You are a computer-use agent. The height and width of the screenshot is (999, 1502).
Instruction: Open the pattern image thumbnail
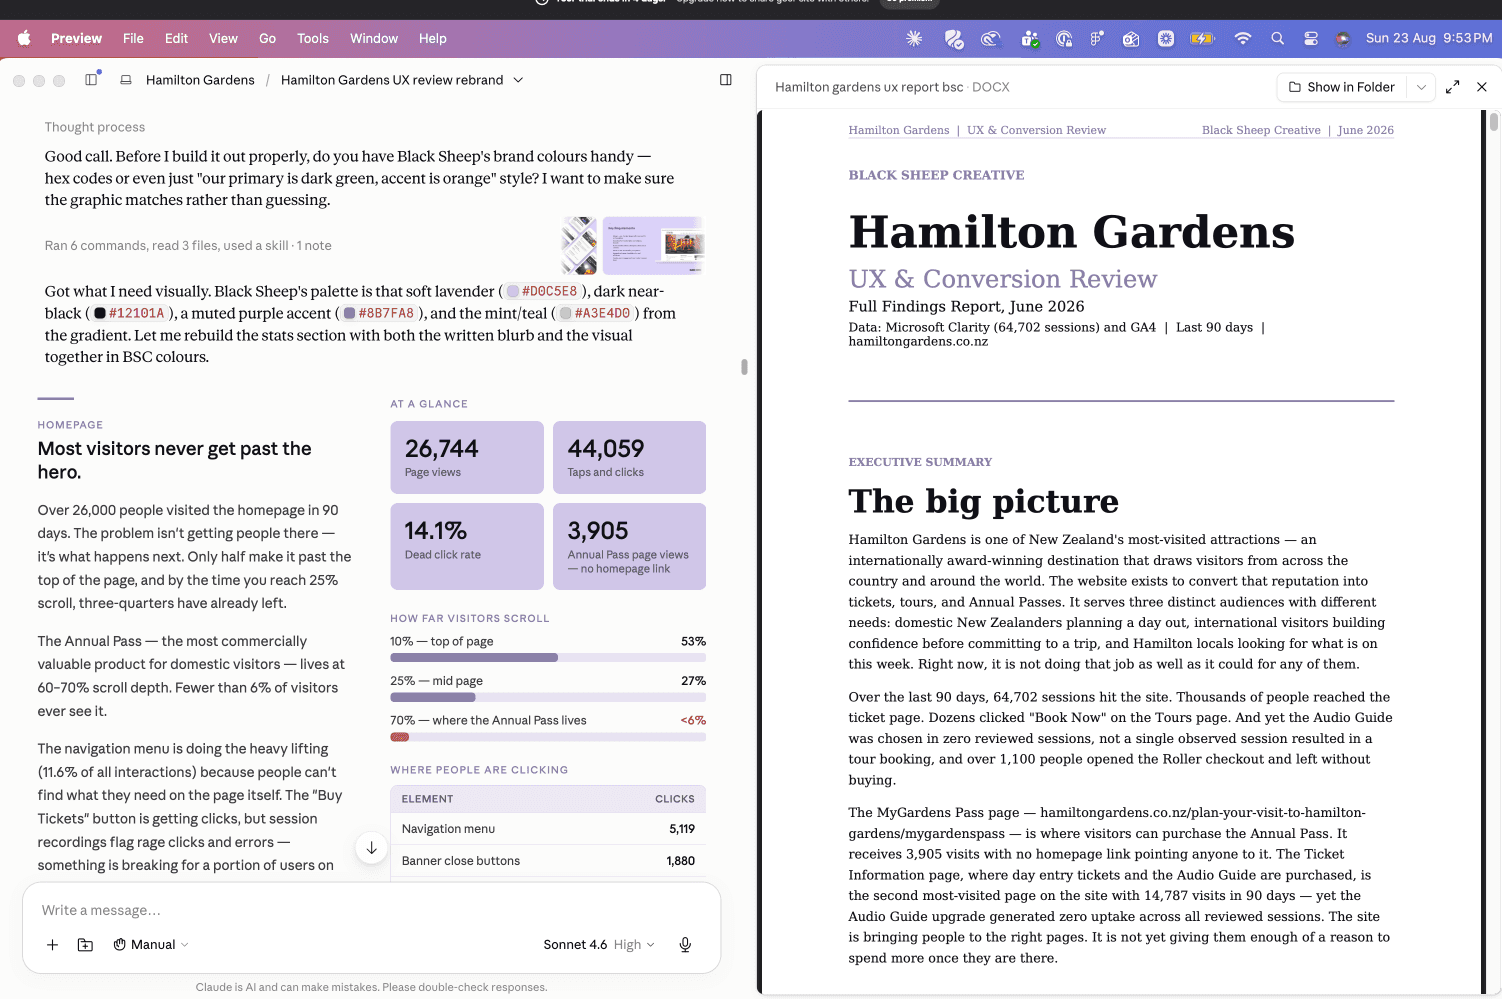(x=579, y=246)
